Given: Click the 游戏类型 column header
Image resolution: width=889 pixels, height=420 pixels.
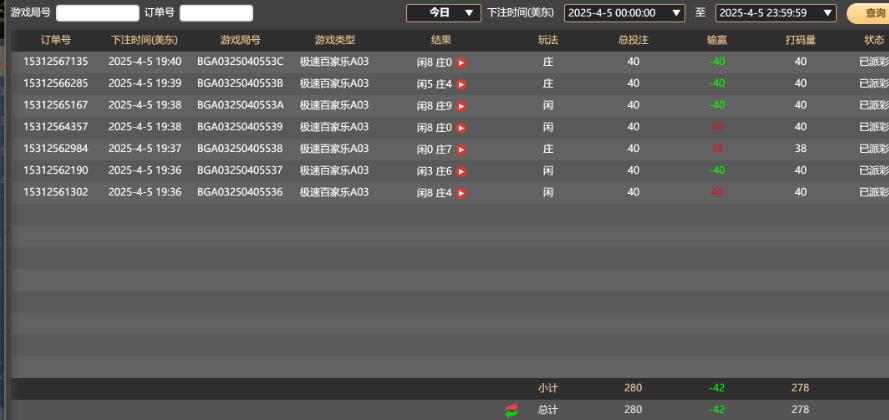Looking at the screenshot, I should (x=335, y=40).
